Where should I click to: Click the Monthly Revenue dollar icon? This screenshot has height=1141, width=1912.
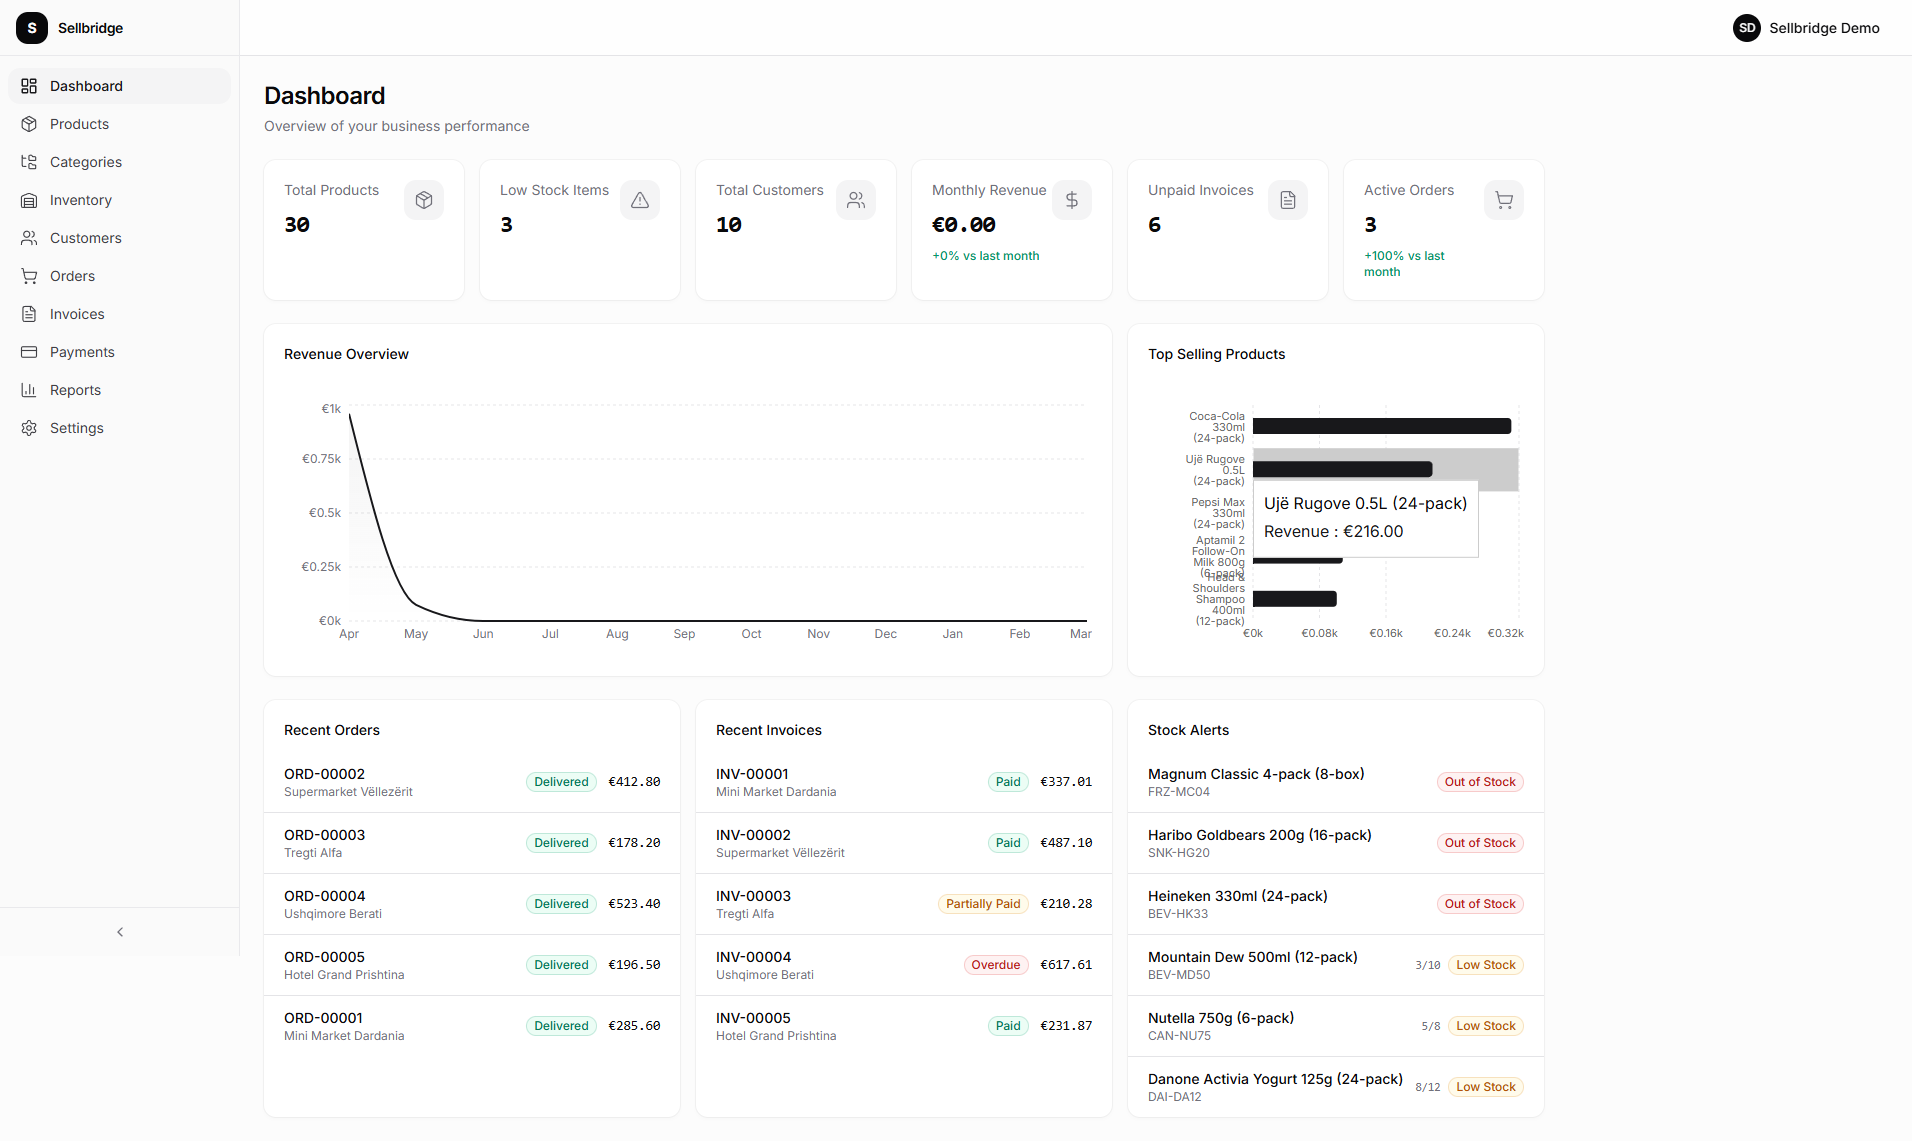click(x=1071, y=200)
